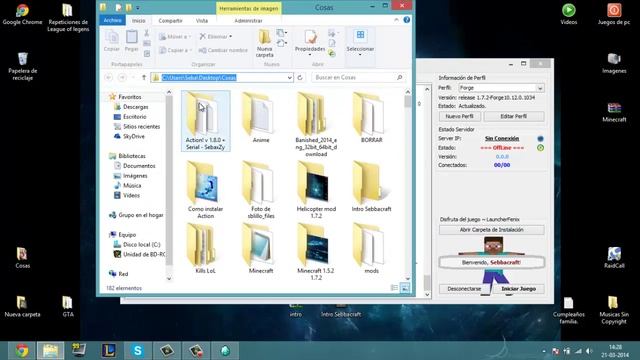Click the Iniciar Juego button
Screen dimensions: 640x360
(518, 289)
